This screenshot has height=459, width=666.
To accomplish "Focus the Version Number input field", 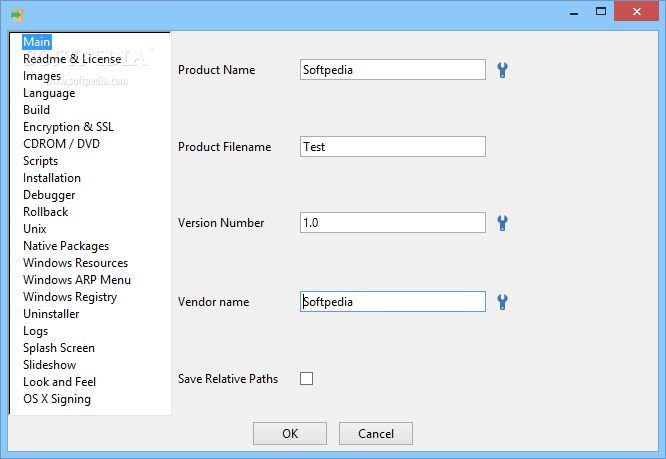I will click(x=393, y=222).
